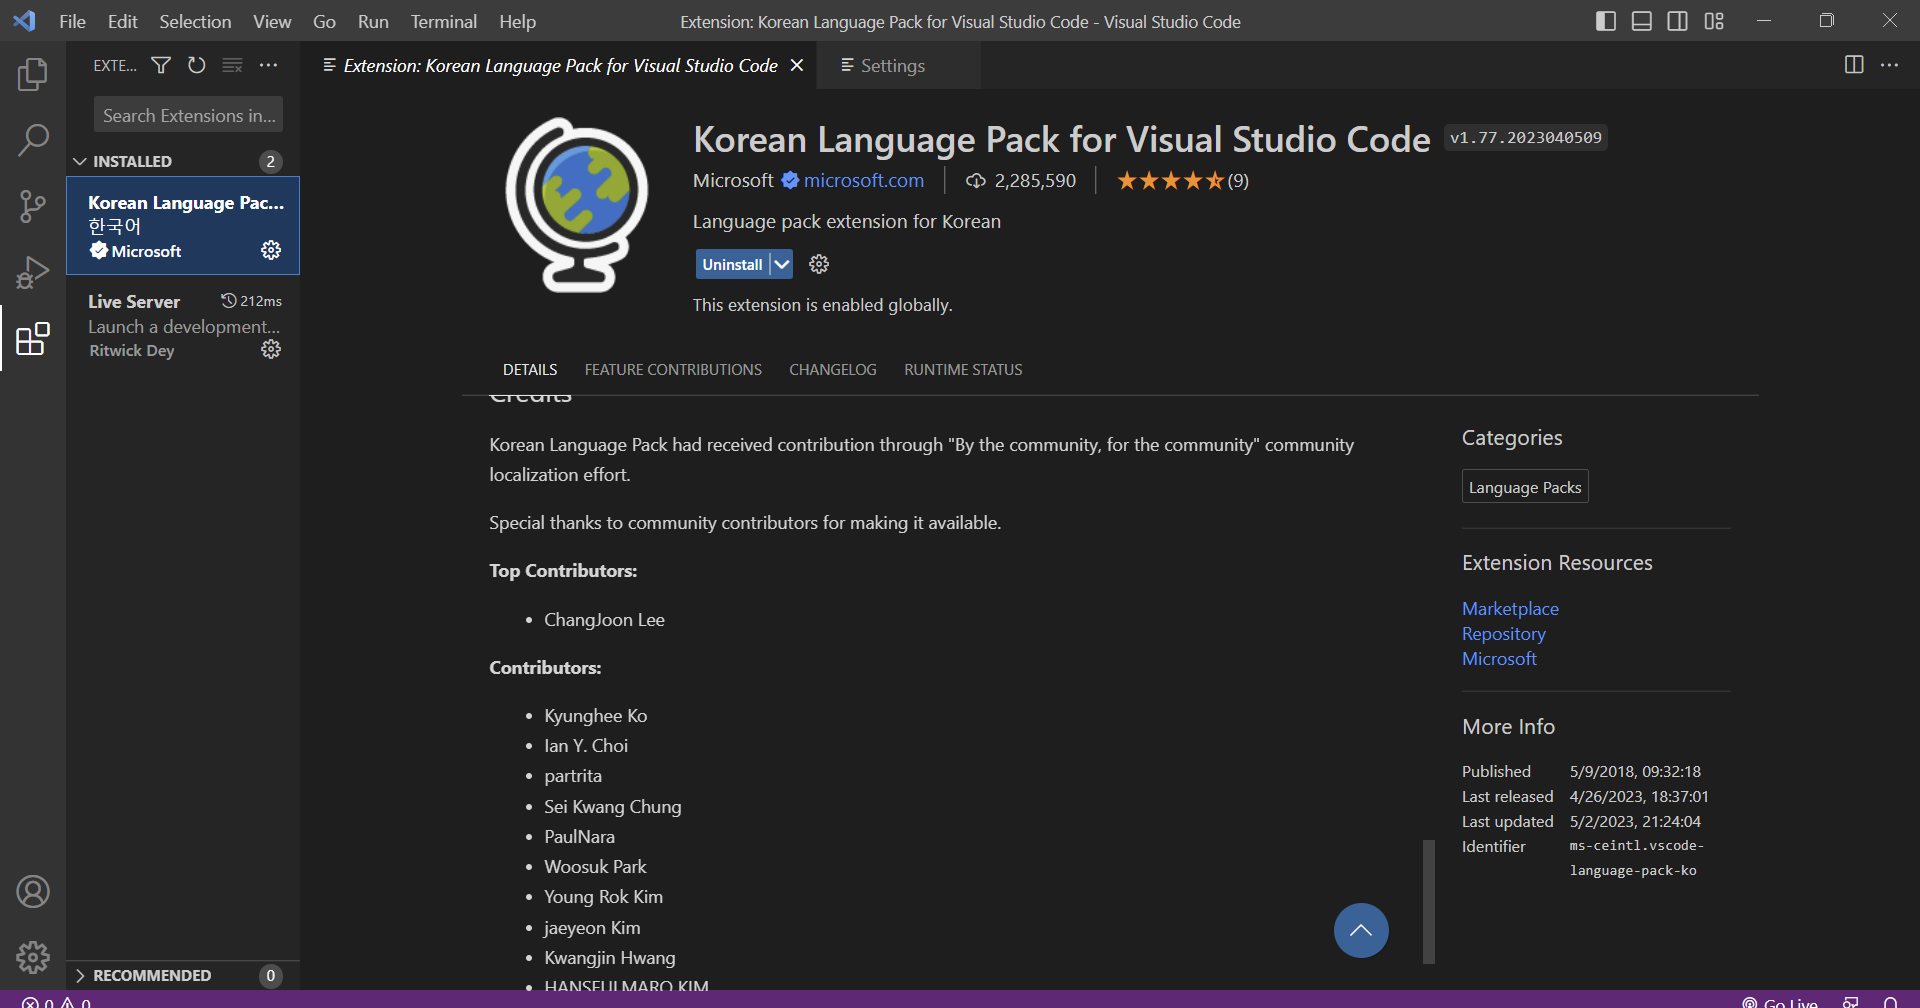Click the scroll-to-top arrow button
This screenshot has height=1008, width=1920.
coord(1361,930)
